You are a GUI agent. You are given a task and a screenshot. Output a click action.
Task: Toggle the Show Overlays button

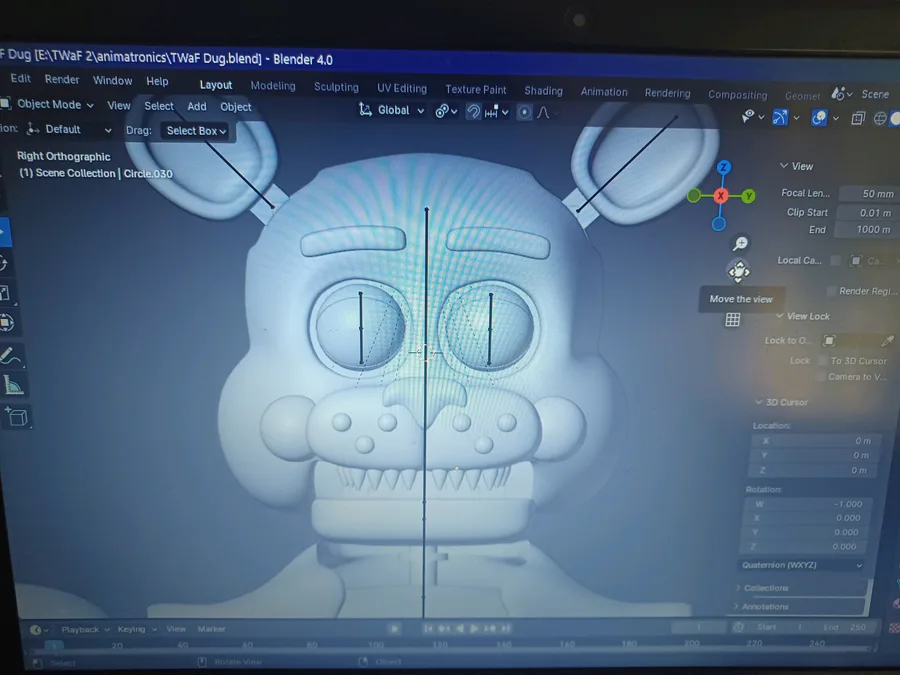pyautogui.click(x=819, y=118)
